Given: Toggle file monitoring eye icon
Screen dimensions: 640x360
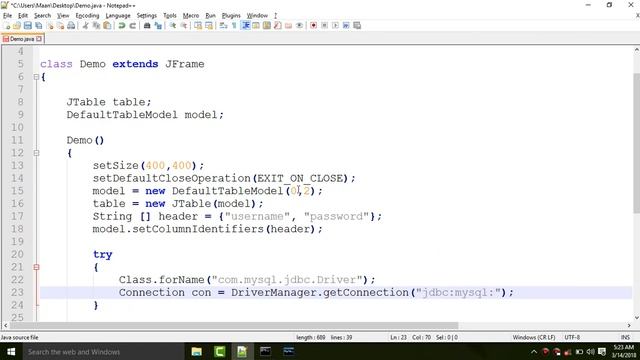Looking at the screenshot, I should click(x=300, y=26).
